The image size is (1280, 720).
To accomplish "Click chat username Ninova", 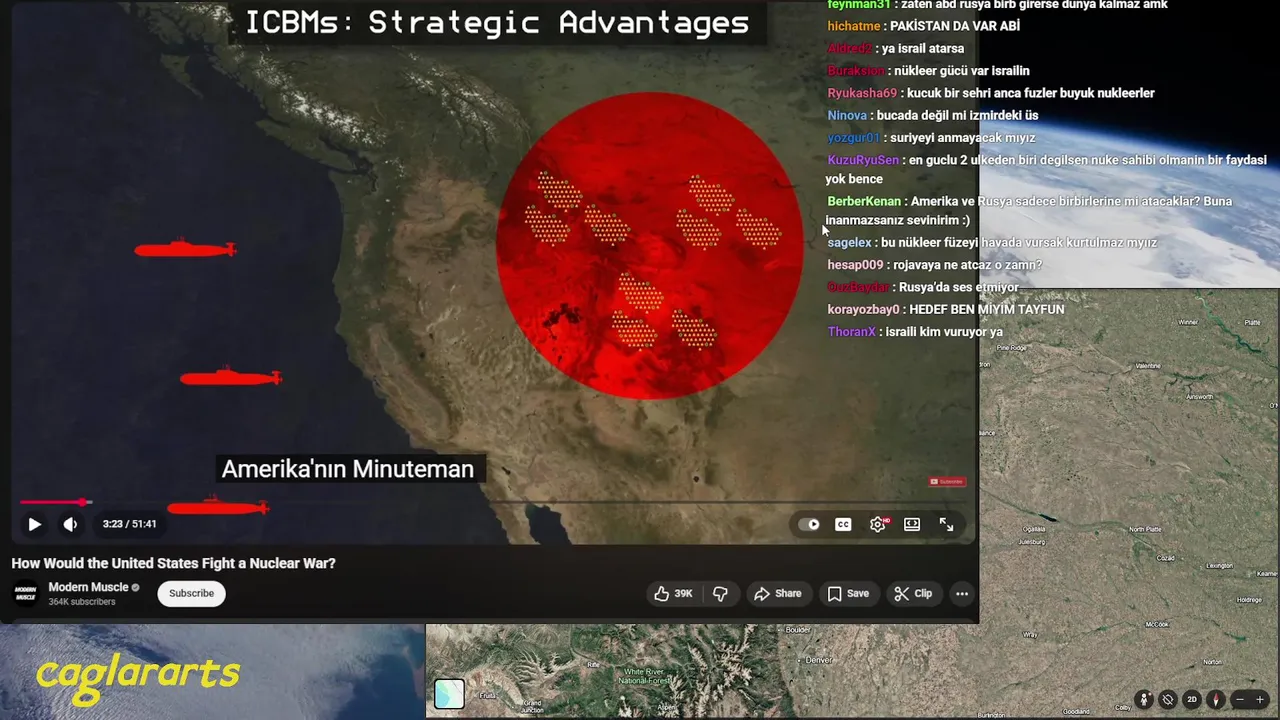I will click(847, 116).
